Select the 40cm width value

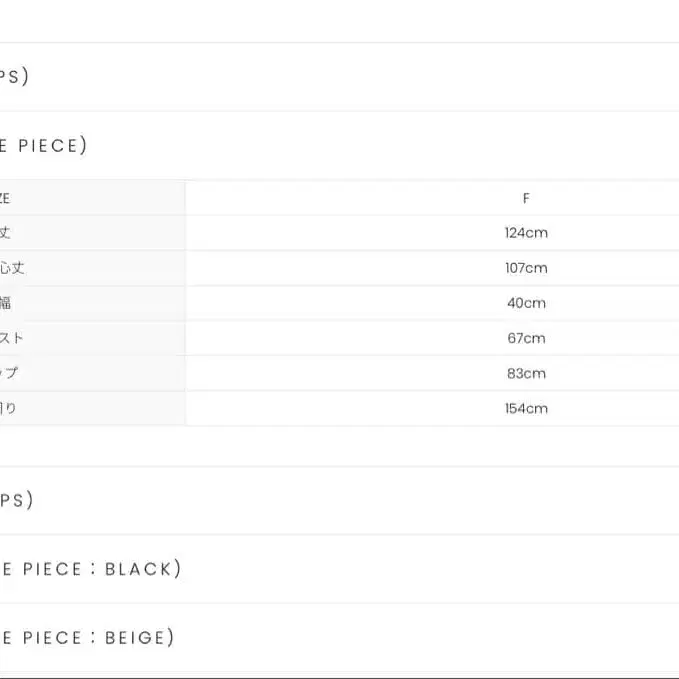(526, 303)
